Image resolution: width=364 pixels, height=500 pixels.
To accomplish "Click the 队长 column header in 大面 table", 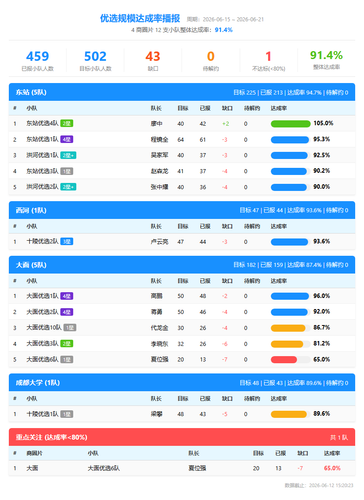I will click(x=156, y=281).
